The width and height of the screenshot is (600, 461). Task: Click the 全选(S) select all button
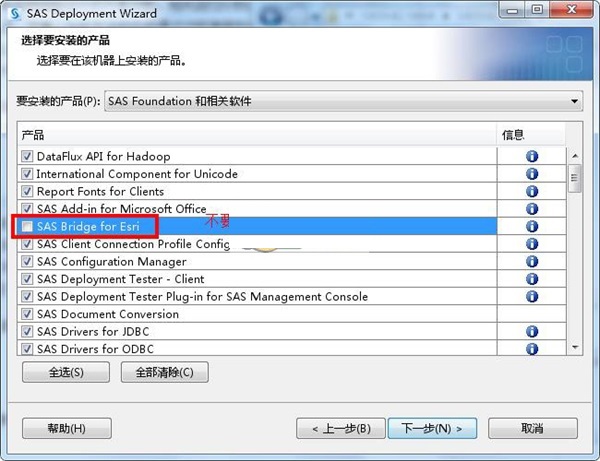(66, 372)
